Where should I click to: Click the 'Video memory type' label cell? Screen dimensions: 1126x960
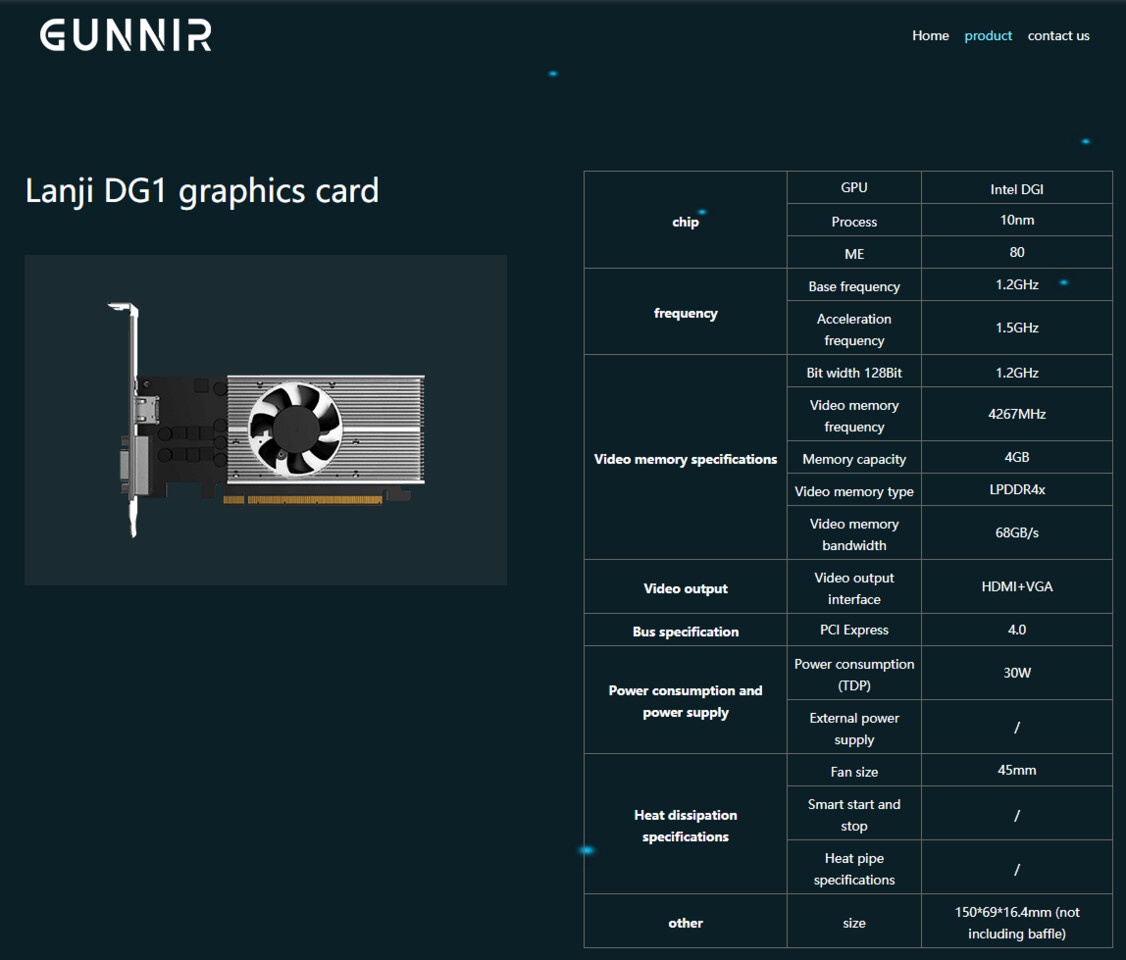854,490
